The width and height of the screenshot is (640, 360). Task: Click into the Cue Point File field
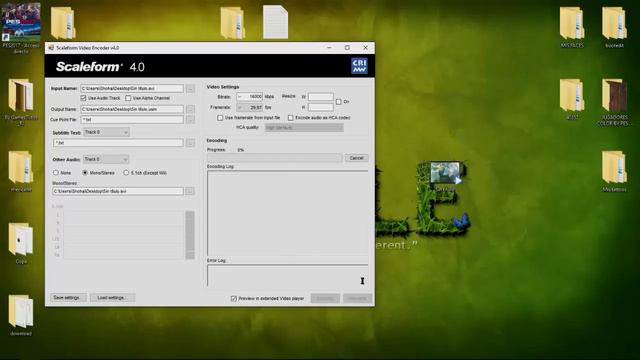point(132,120)
